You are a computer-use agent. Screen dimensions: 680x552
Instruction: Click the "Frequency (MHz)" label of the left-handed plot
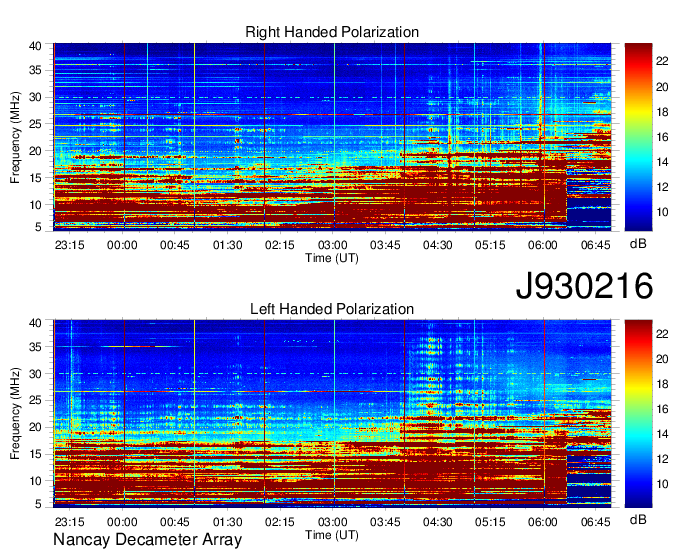pyautogui.click(x=15, y=414)
